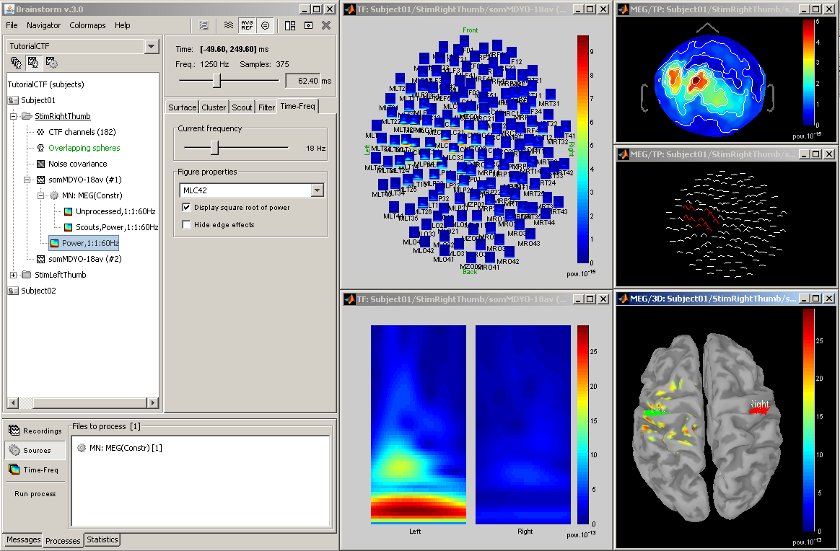Click the close-all-figures X icon
The image size is (840, 551).
click(326, 25)
